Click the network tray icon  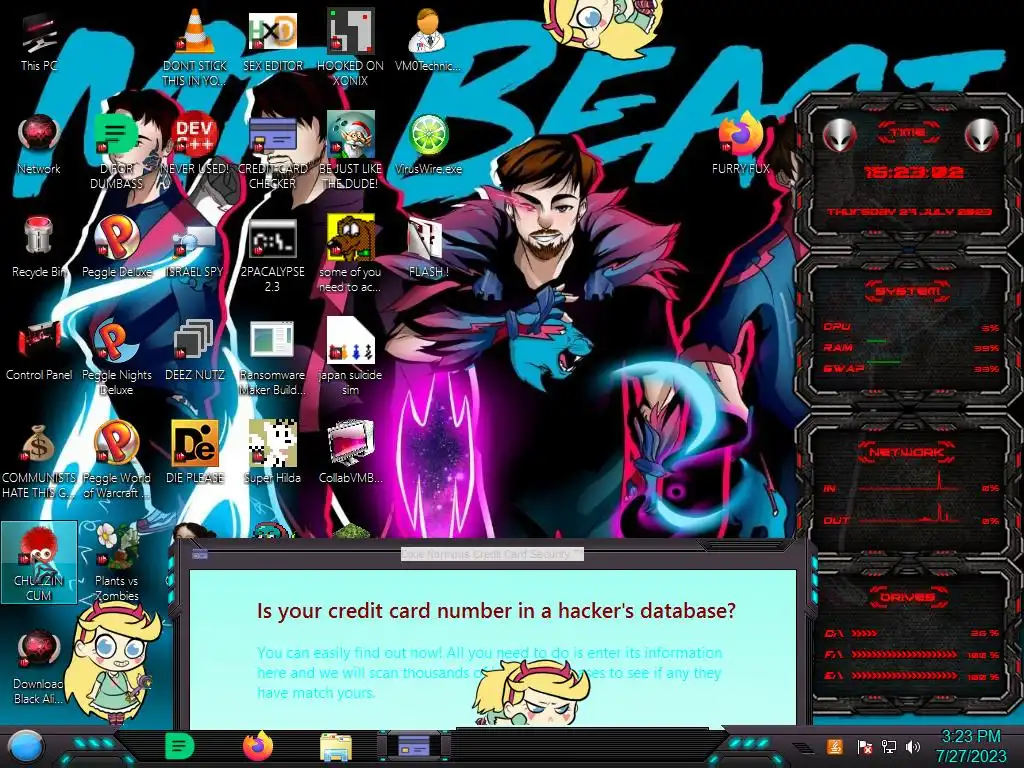pos(888,746)
